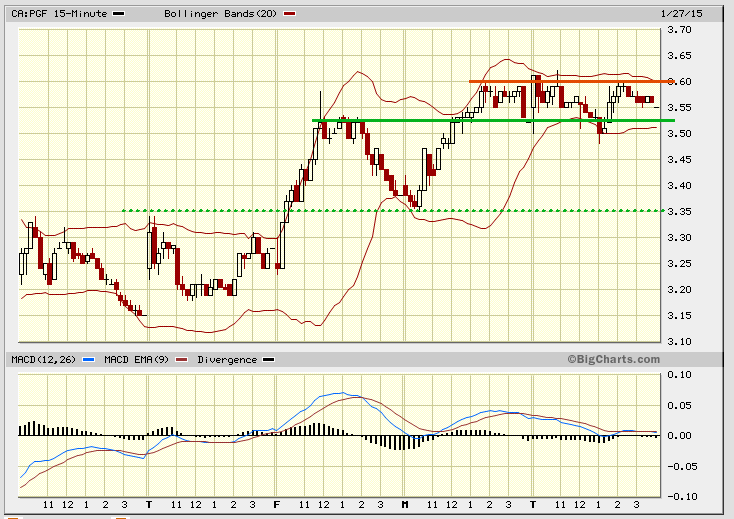Image resolution: width=734 pixels, height=519 pixels.
Task: Click the "F" day marker on time axis
Action: (277, 504)
